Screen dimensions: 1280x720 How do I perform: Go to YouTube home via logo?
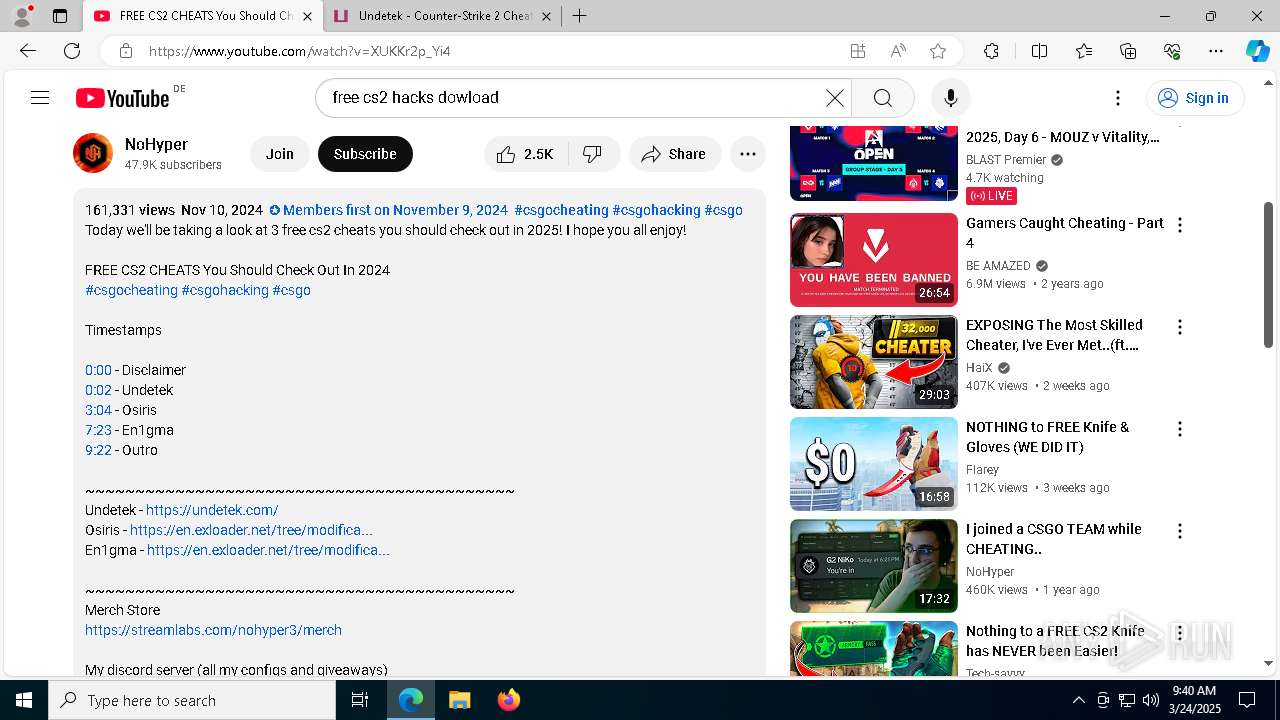point(124,98)
